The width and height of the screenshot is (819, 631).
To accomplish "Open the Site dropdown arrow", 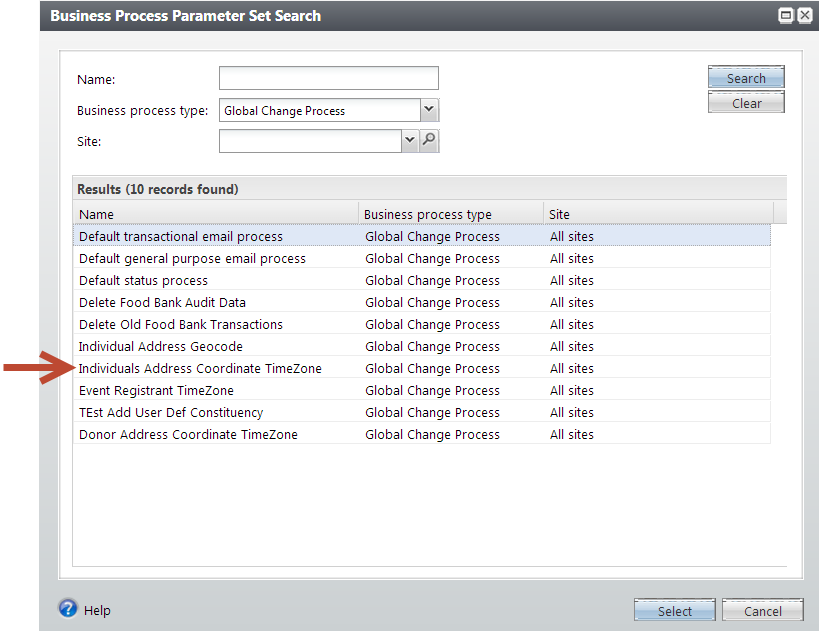I will click(x=409, y=141).
